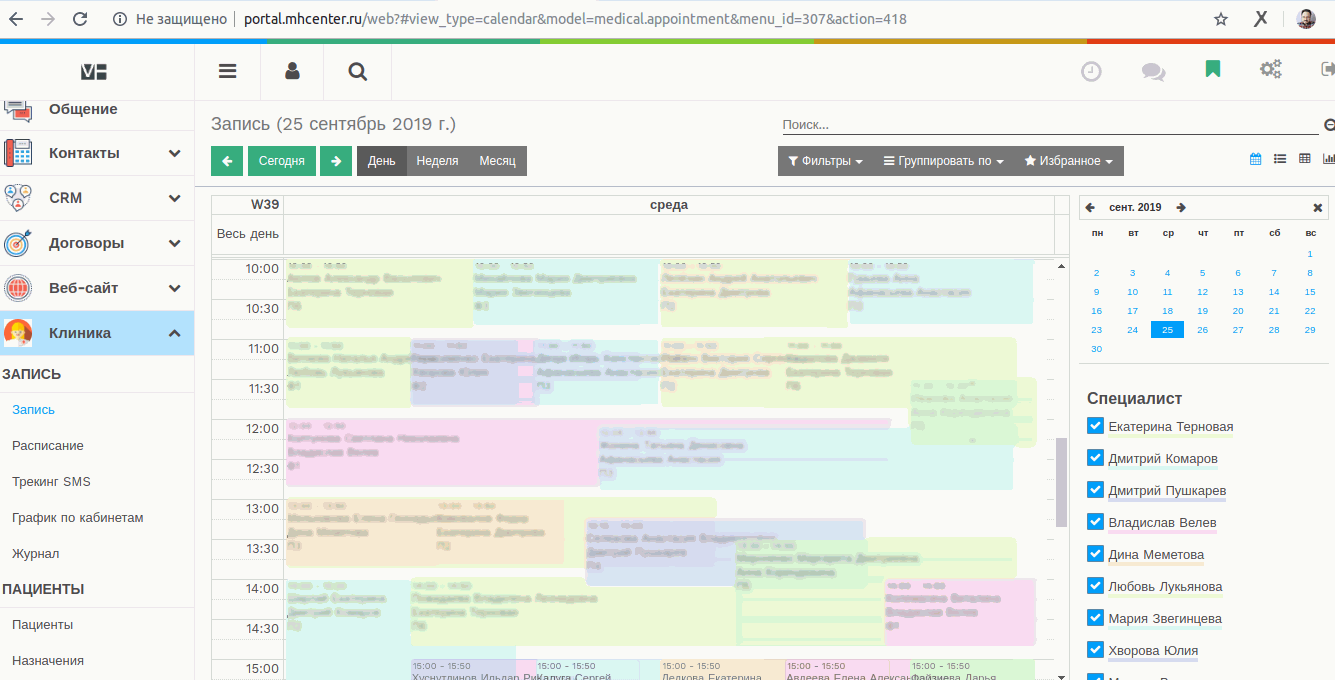Disable specialist Любовь Лукьянова filter
The image size is (1335, 680).
coord(1094,585)
